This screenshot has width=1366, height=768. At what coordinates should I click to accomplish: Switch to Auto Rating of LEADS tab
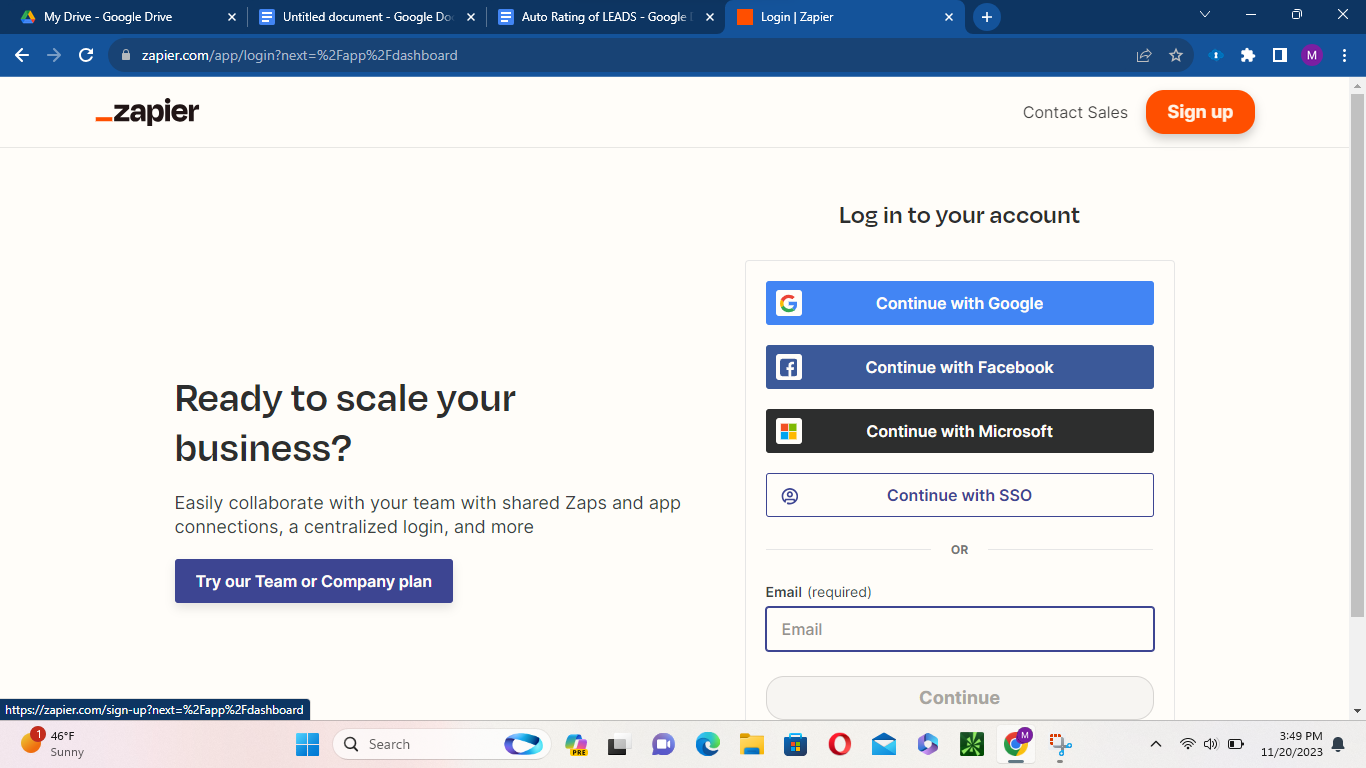[606, 17]
